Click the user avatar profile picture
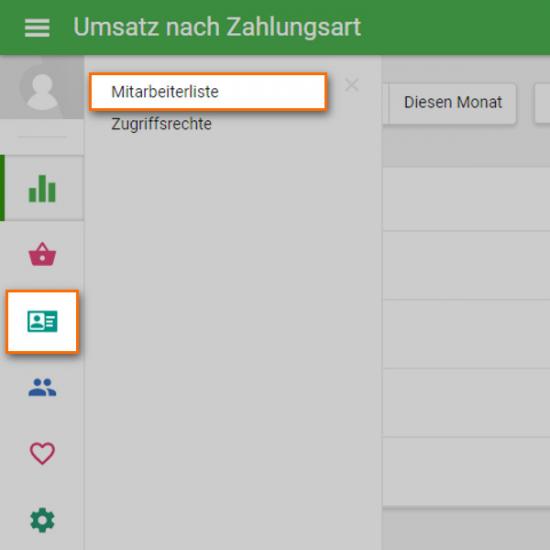The width and height of the screenshot is (550, 550). pyautogui.click(x=42, y=88)
